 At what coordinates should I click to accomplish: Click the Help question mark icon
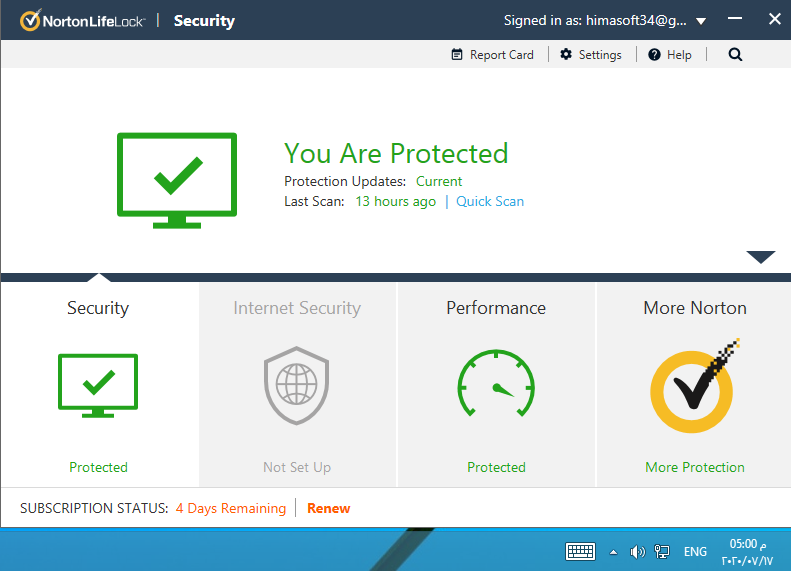click(x=654, y=54)
